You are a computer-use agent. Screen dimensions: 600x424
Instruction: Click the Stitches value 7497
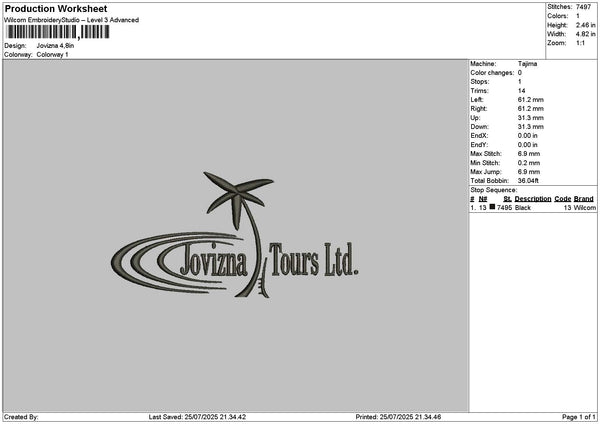pyautogui.click(x=584, y=7)
